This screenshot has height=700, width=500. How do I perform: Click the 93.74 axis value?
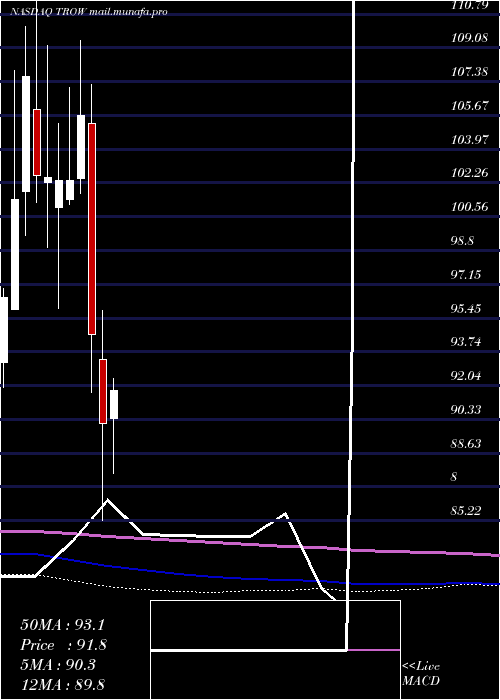tap(466, 342)
